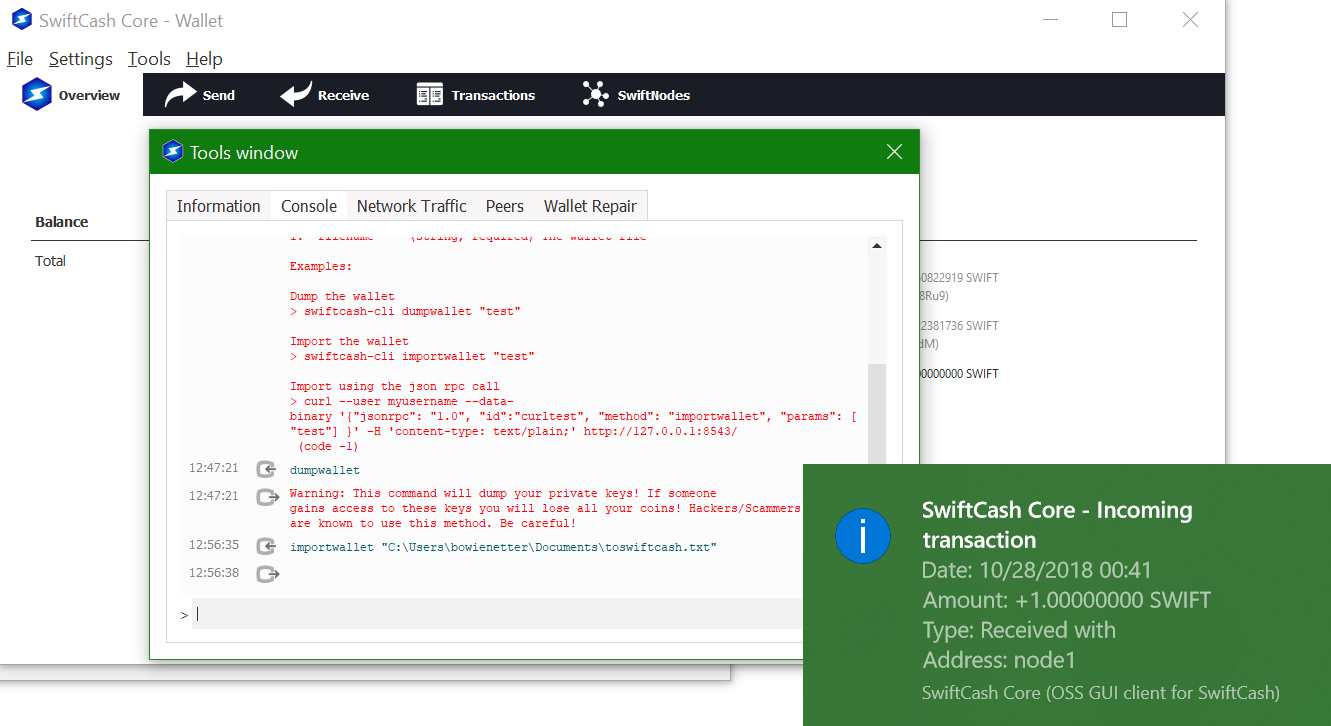This screenshot has height=726, width=1331.
Task: Open the SwiftNodes page
Action: click(636, 95)
